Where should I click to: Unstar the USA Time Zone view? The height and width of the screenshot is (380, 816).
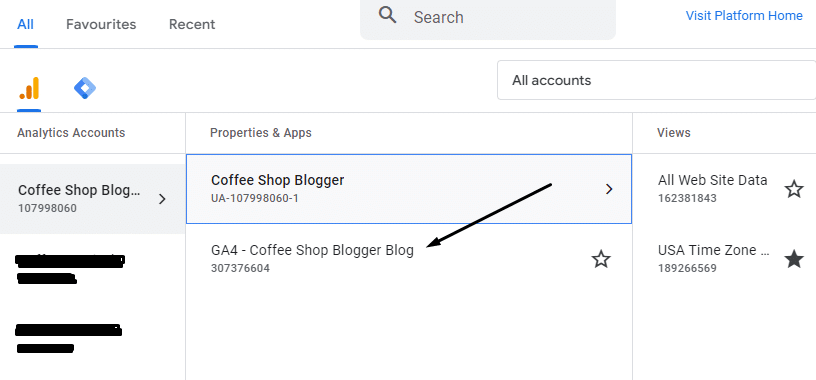point(794,259)
